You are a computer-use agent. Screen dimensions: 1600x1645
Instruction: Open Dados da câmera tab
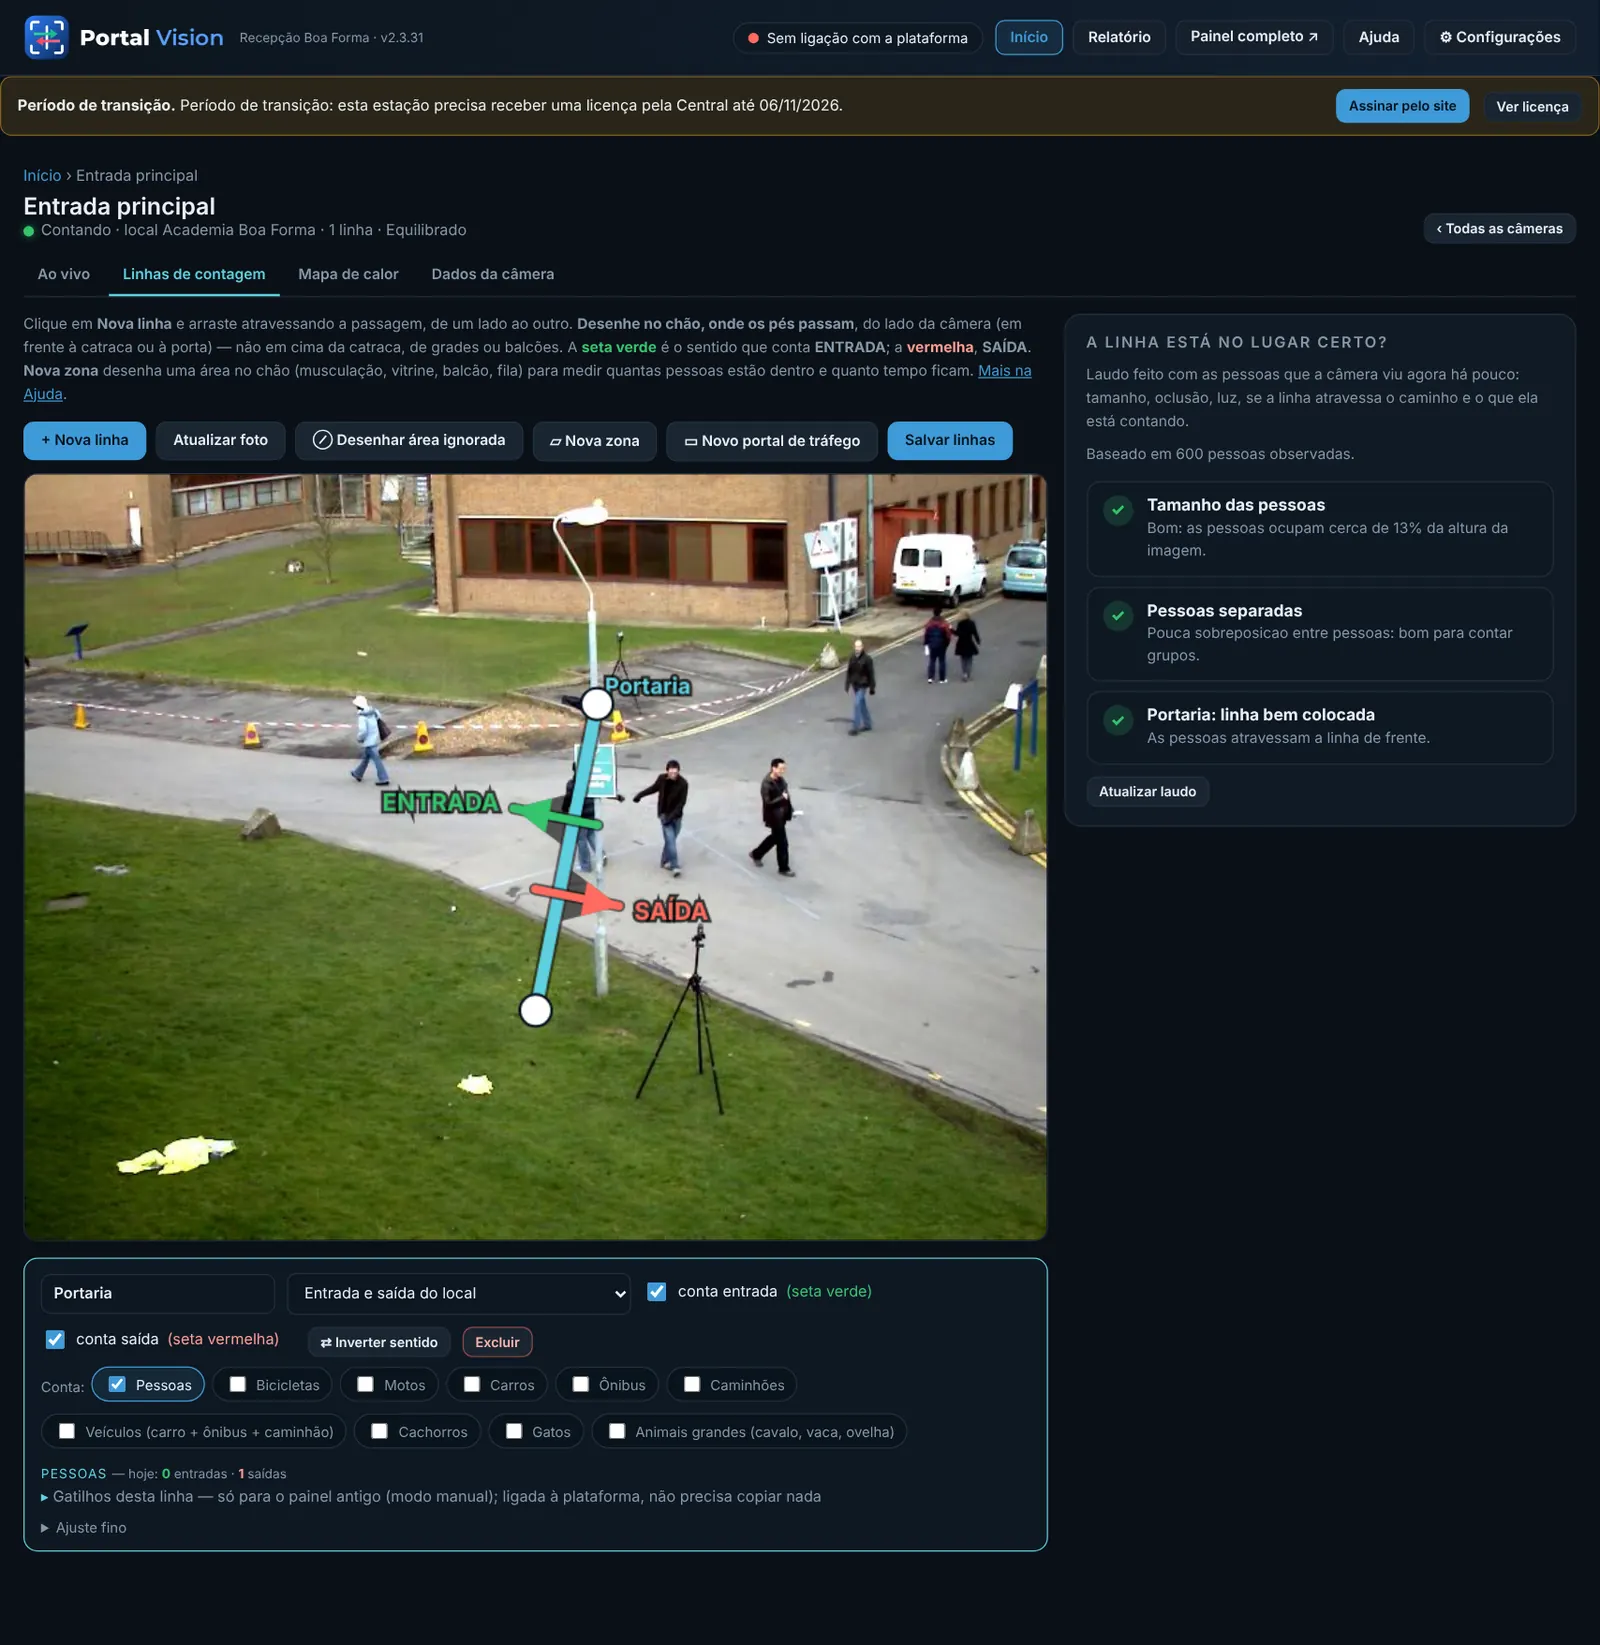(493, 274)
